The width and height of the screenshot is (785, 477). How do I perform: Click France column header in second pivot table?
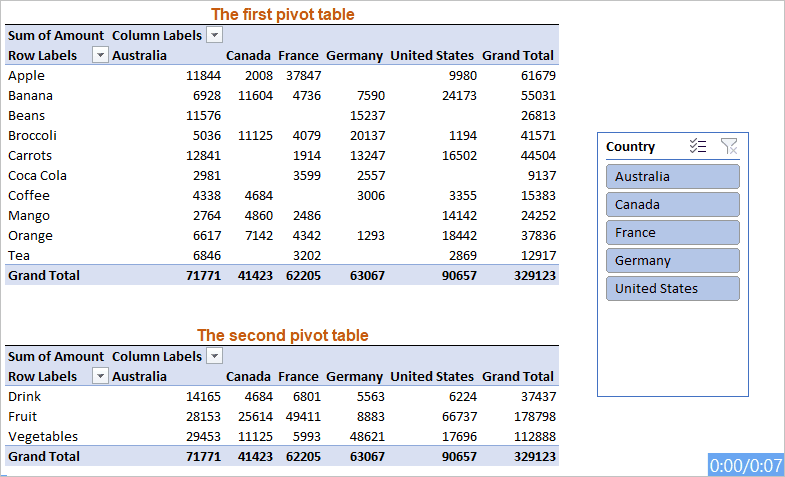click(298, 376)
